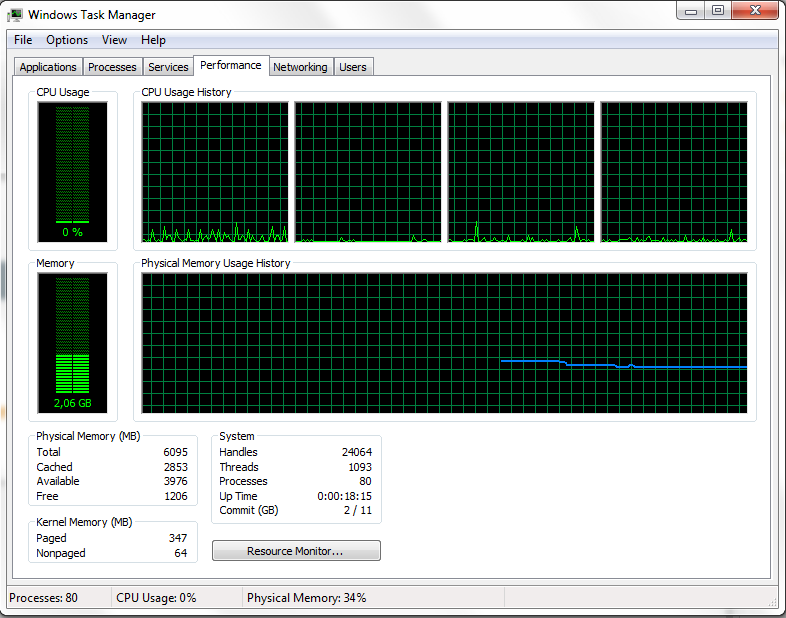The width and height of the screenshot is (786, 618).
Task: Click the status bar CPU Usage: 0% entry
Action: [x=156, y=598]
